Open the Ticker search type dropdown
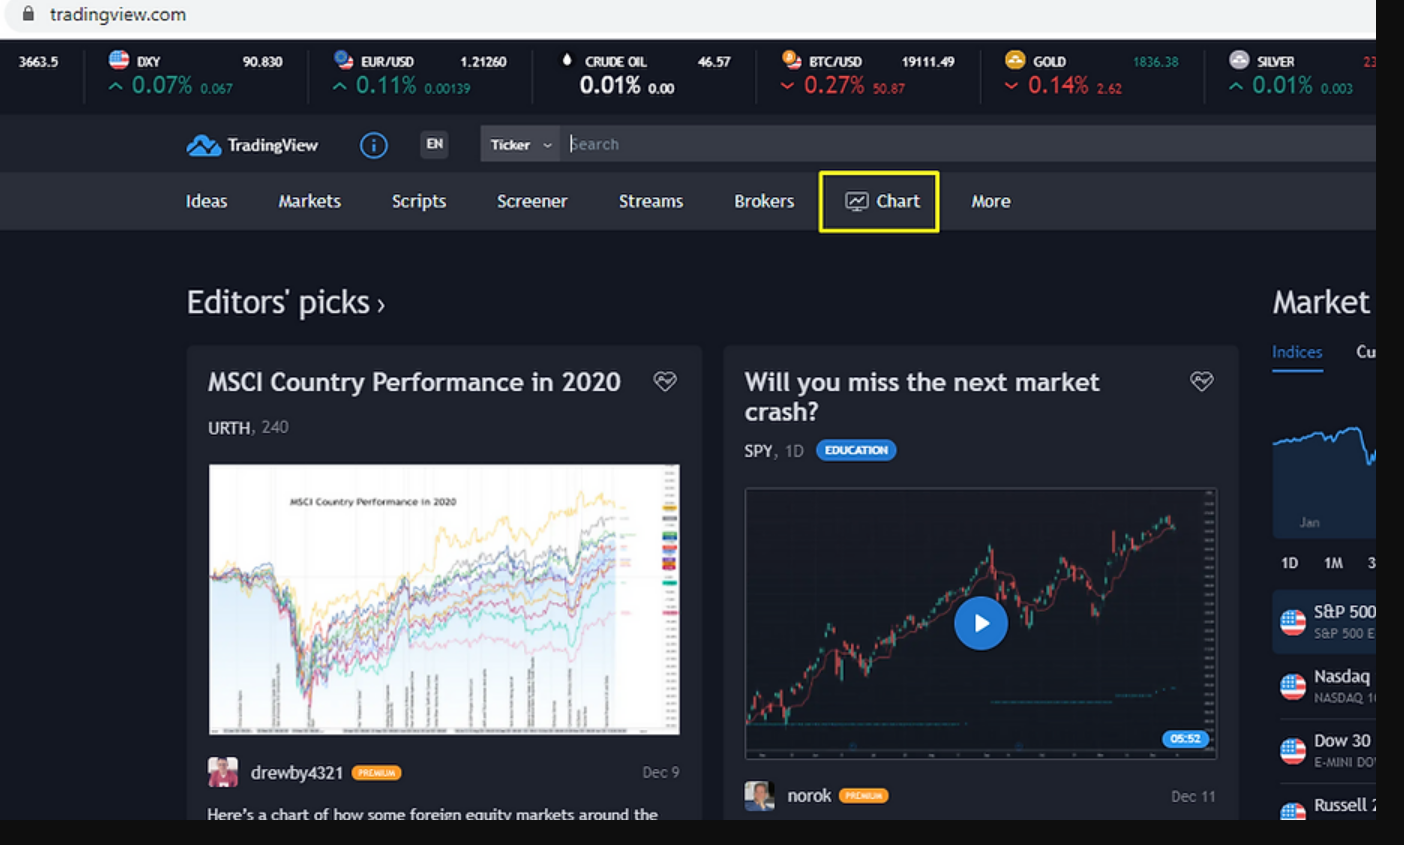1404x845 pixels. (520, 145)
